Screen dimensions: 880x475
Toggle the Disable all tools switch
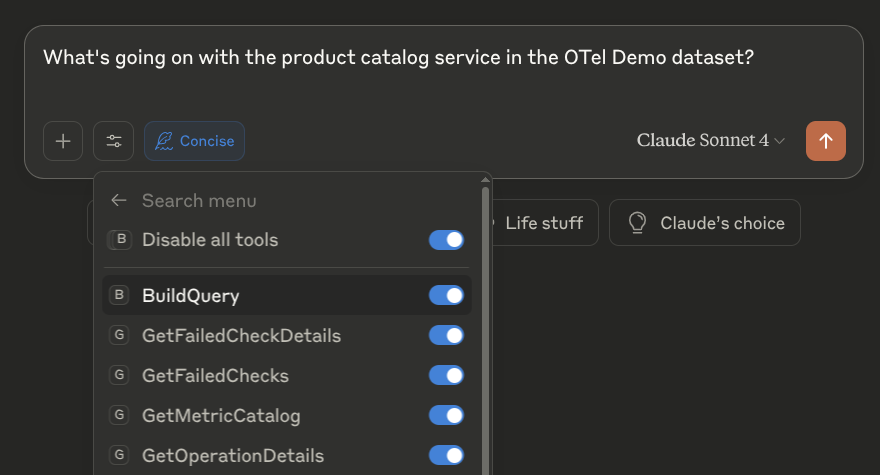pos(446,240)
